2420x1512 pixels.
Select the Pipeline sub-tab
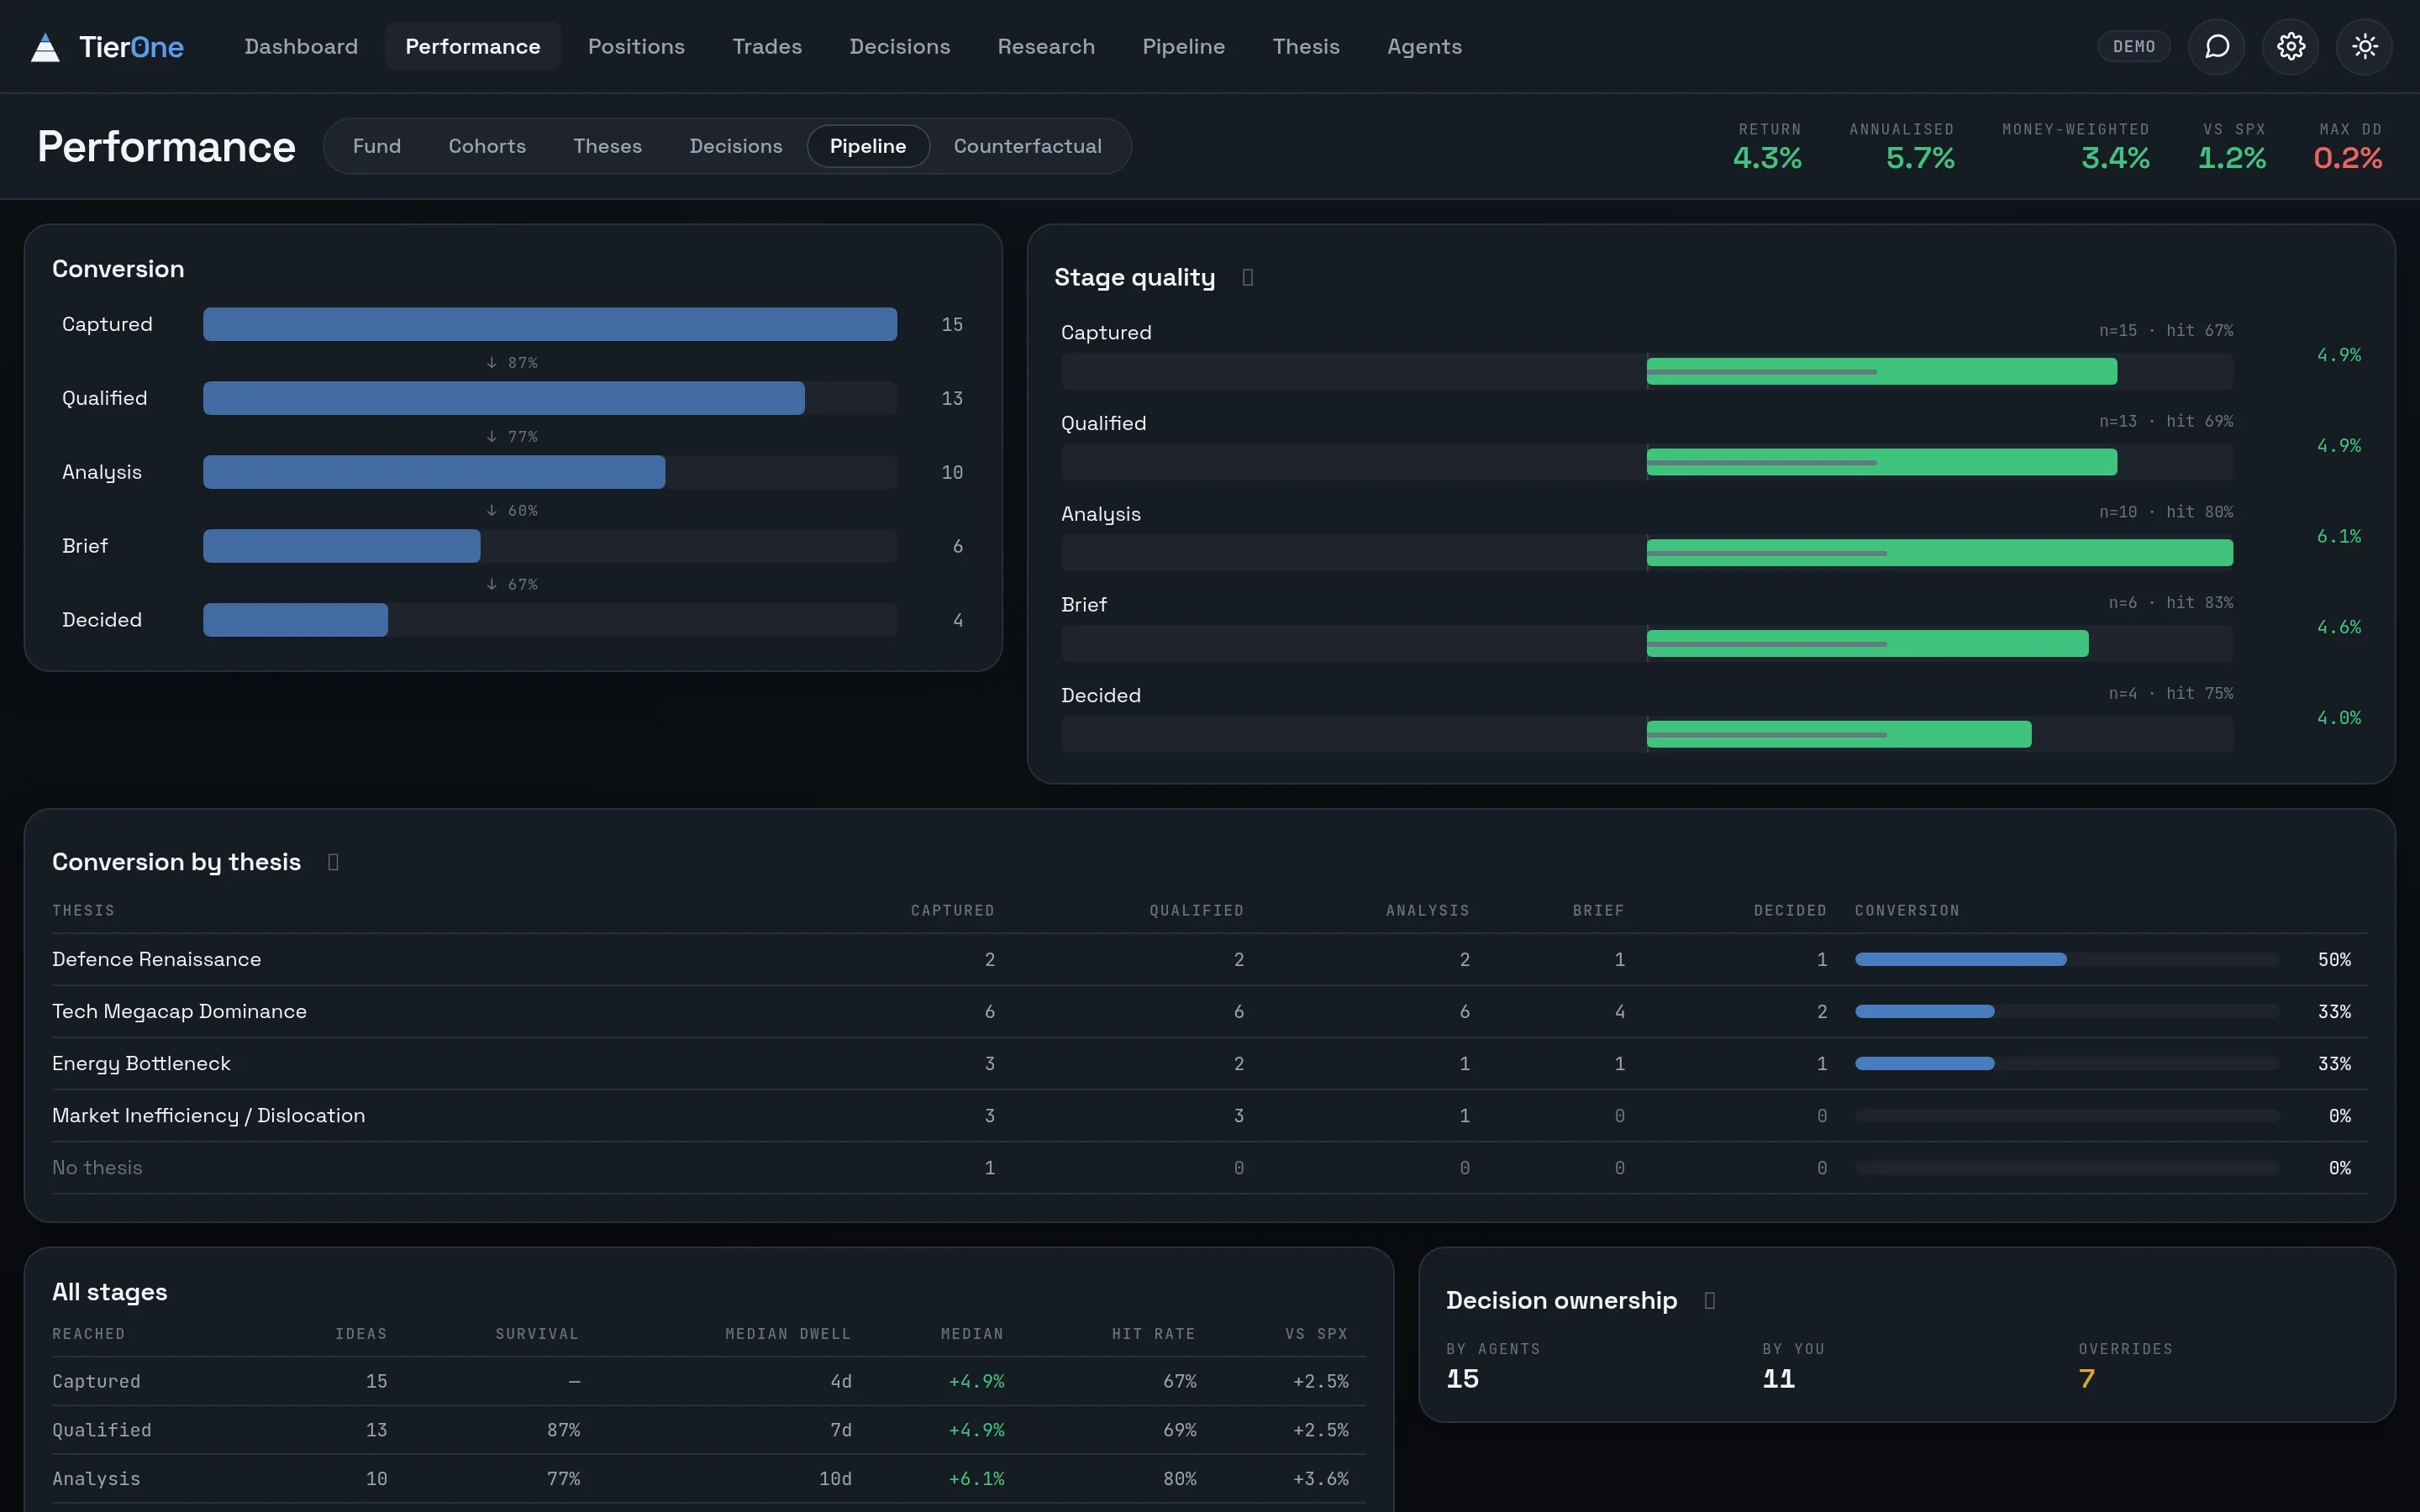coord(868,146)
